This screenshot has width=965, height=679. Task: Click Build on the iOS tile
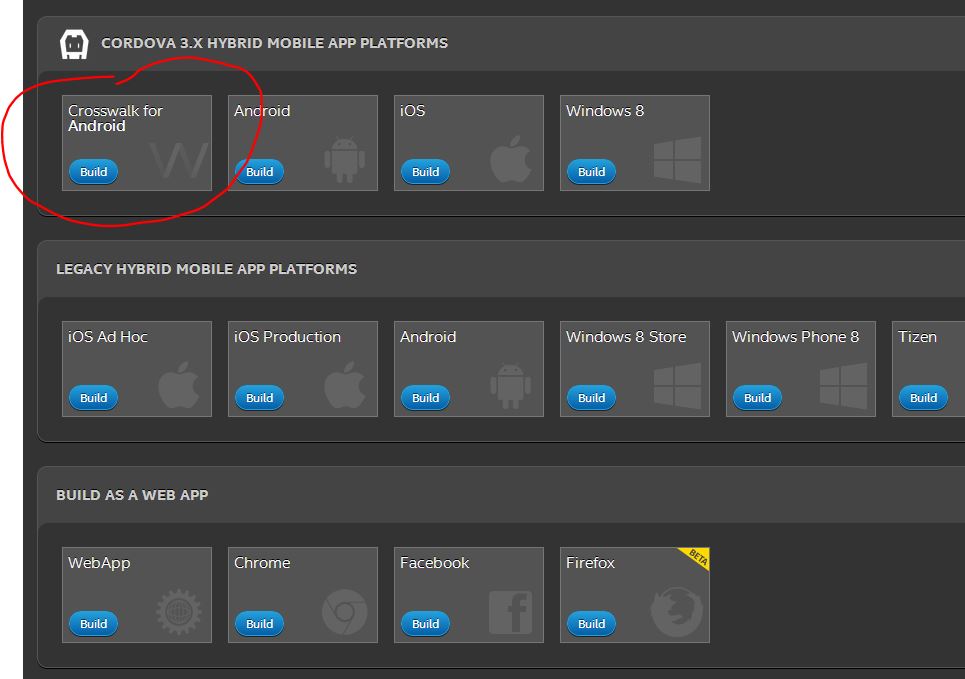point(425,172)
